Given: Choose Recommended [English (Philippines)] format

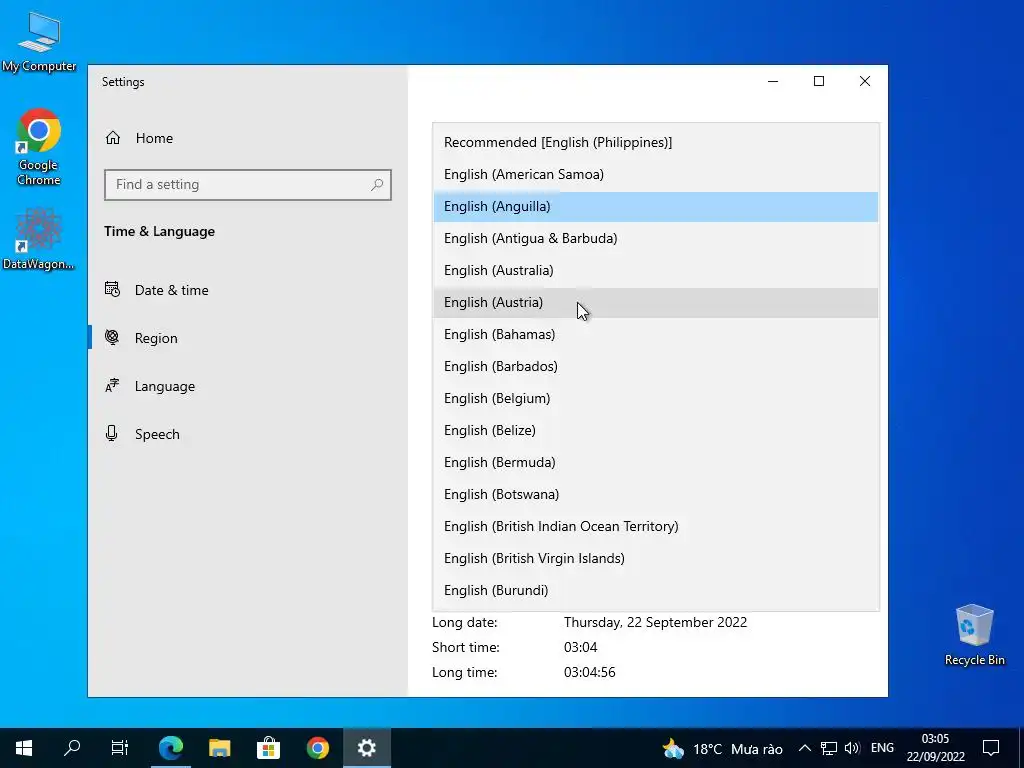Looking at the screenshot, I should (x=656, y=142).
